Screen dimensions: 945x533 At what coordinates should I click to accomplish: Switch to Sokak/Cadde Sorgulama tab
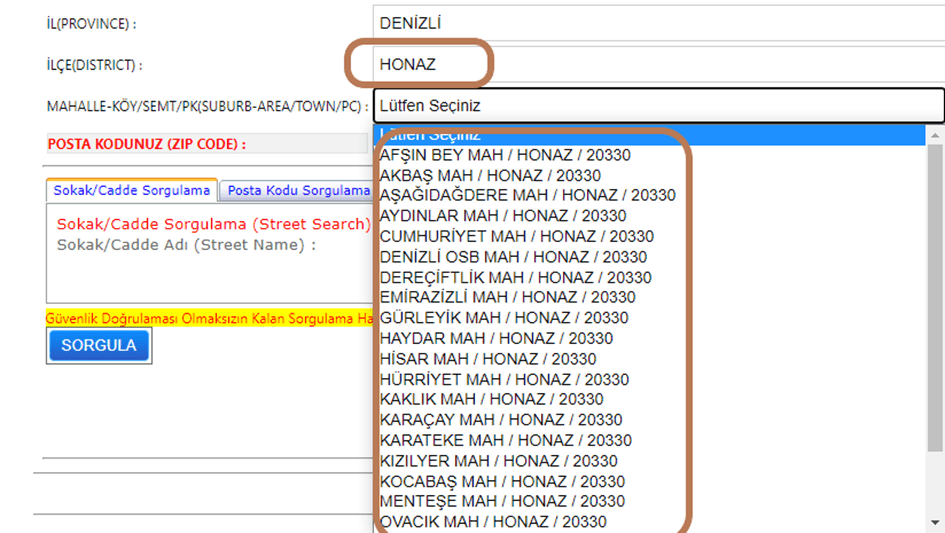pyautogui.click(x=132, y=190)
